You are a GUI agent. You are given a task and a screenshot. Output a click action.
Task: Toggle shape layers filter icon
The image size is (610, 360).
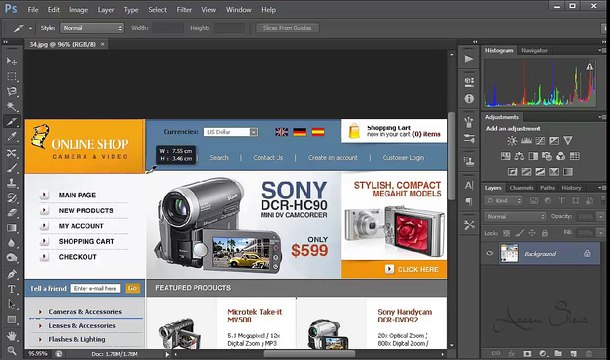point(575,200)
